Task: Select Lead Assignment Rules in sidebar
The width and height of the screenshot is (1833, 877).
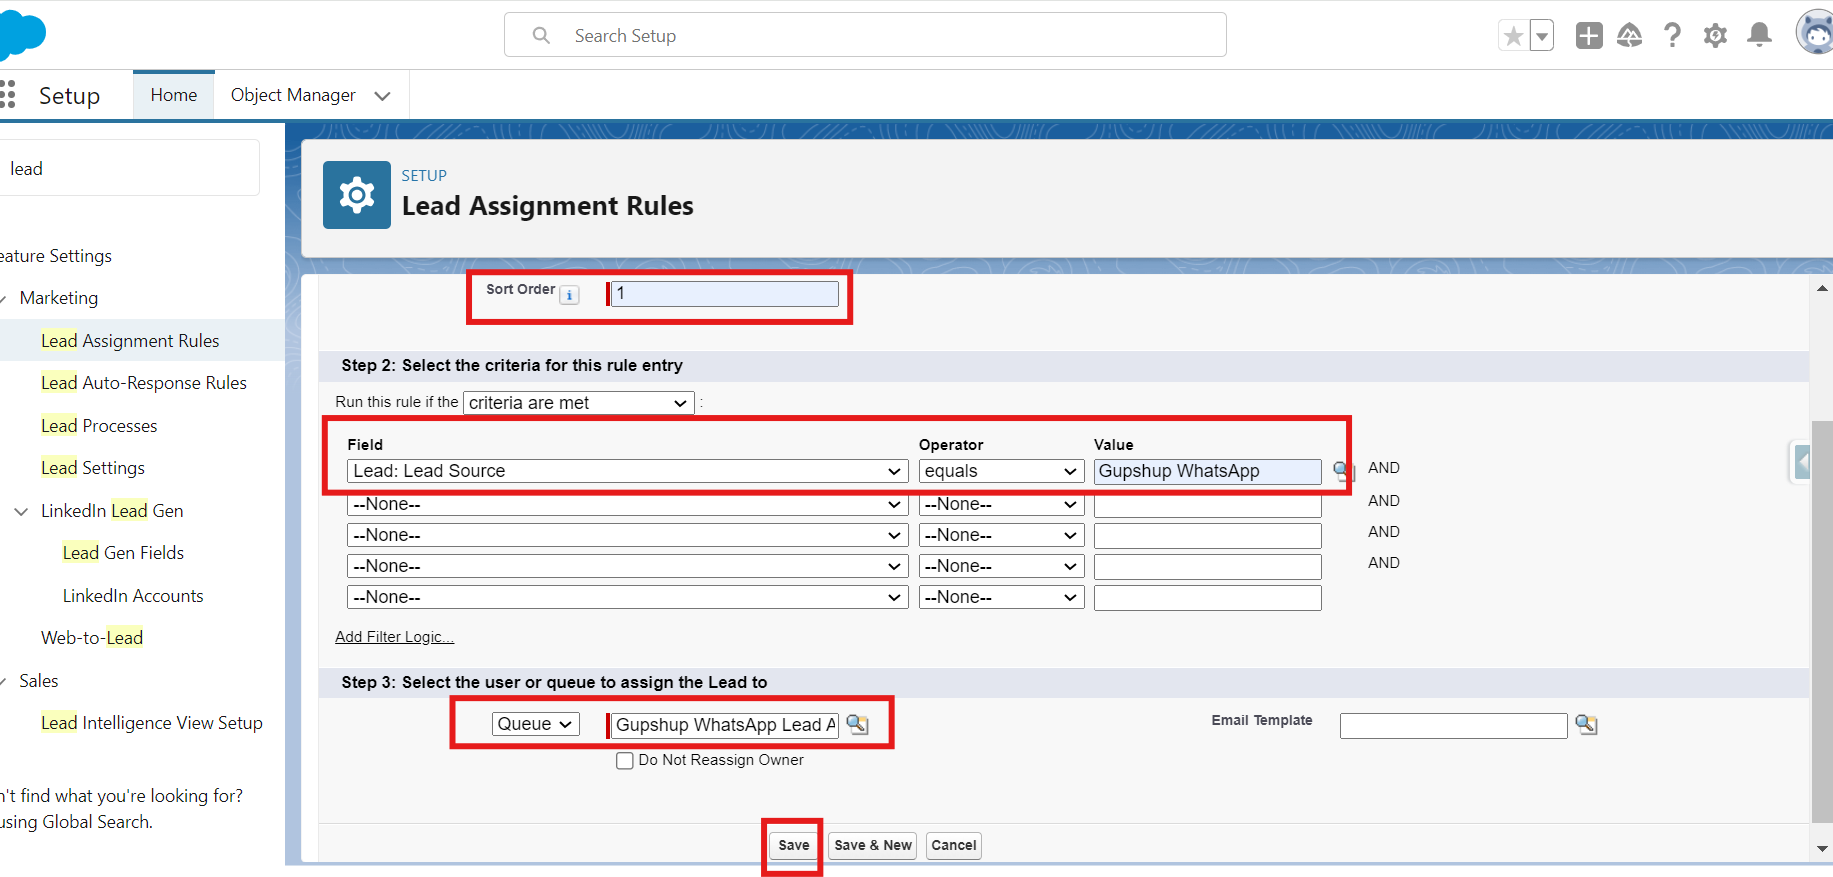Action: [130, 341]
